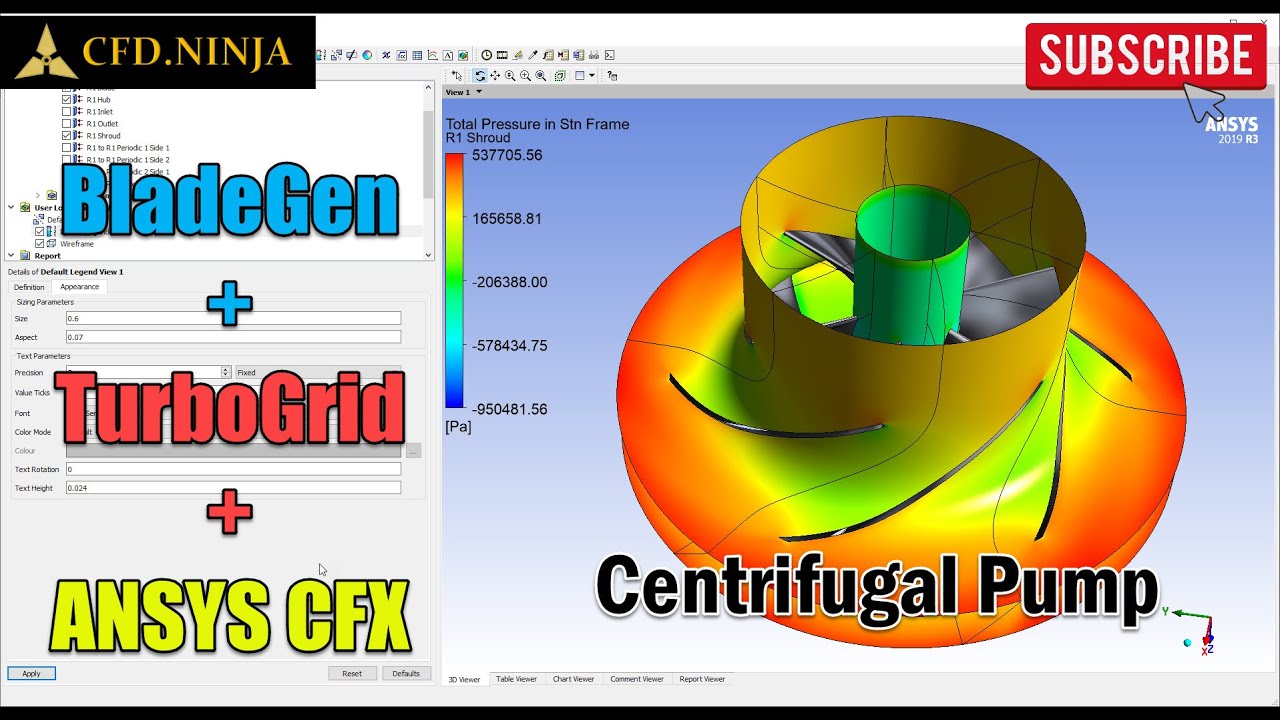Uncheck the R1 Shroud checkbox
The width and height of the screenshot is (1280, 720).
pyautogui.click(x=67, y=136)
